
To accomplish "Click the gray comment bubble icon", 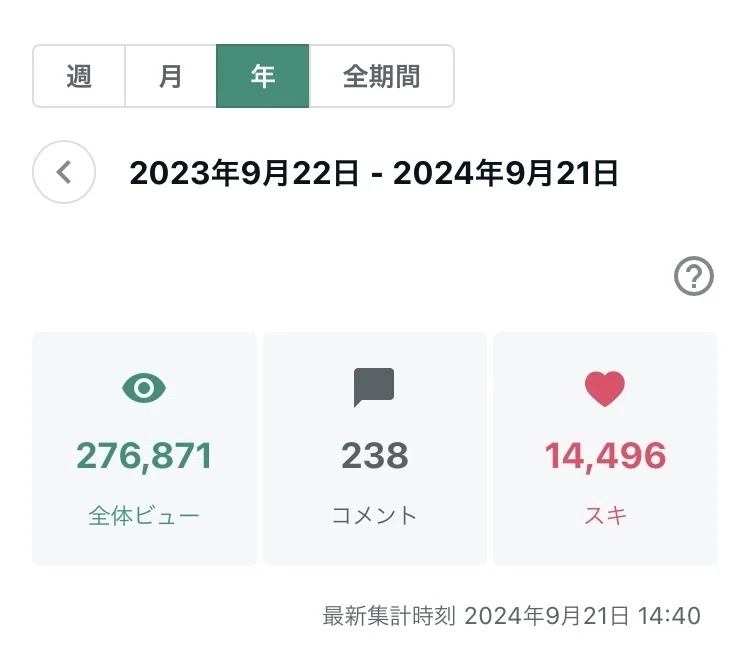I will [x=374, y=387].
